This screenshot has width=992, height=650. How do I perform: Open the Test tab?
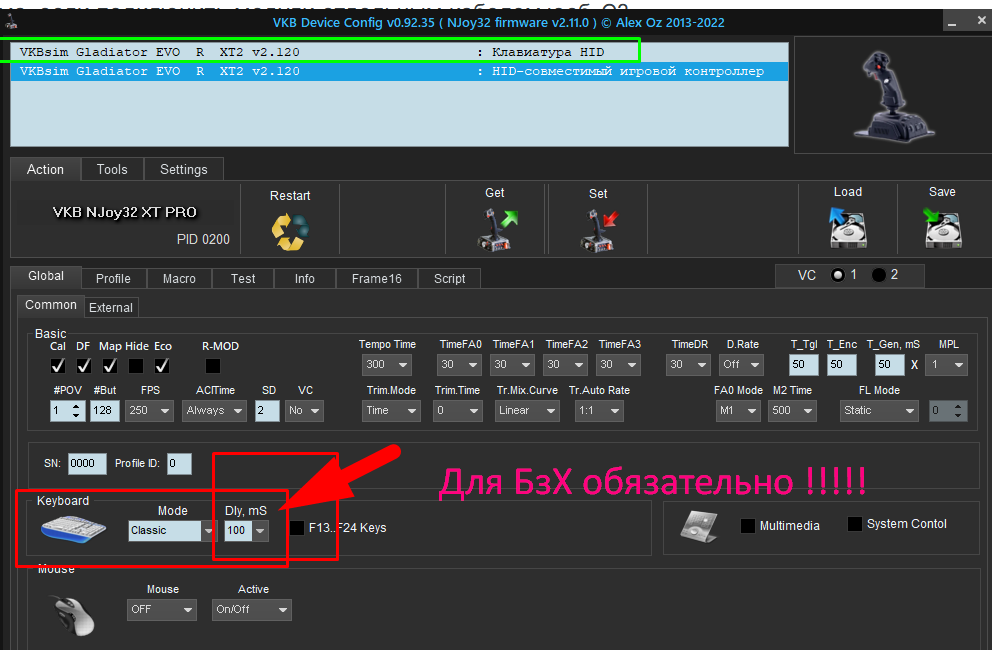coord(243,278)
